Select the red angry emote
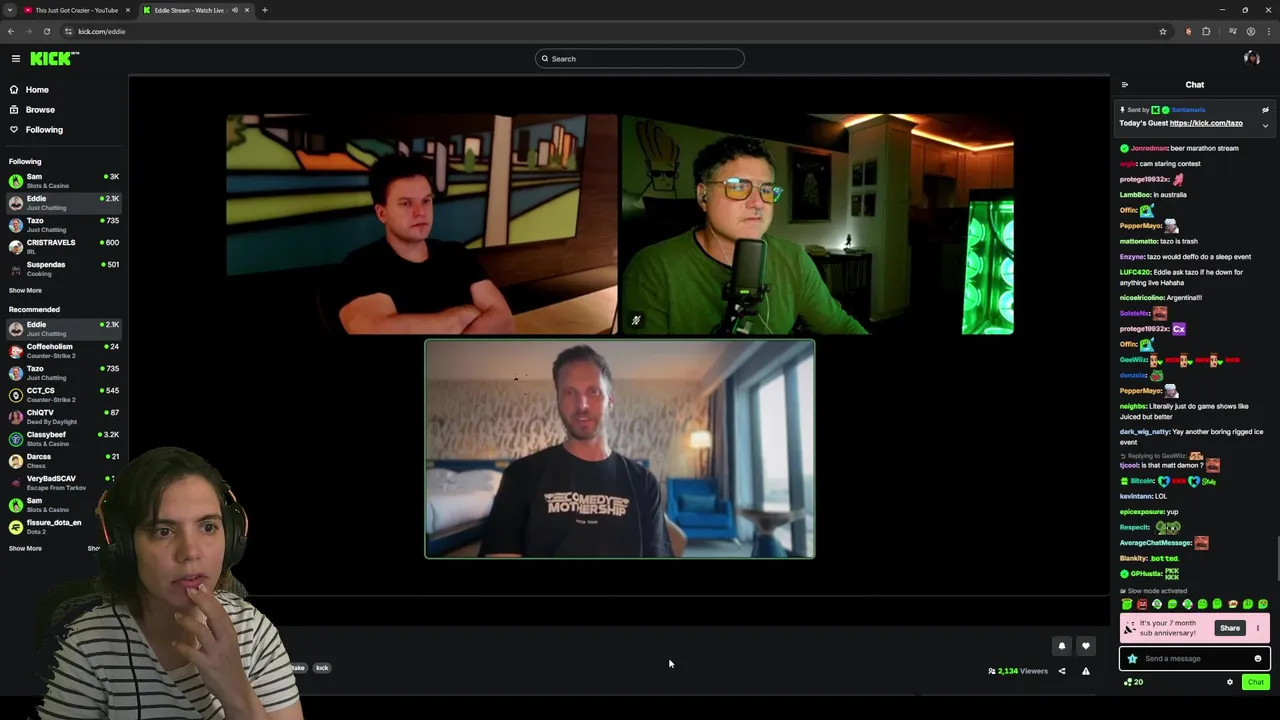 (1142, 604)
